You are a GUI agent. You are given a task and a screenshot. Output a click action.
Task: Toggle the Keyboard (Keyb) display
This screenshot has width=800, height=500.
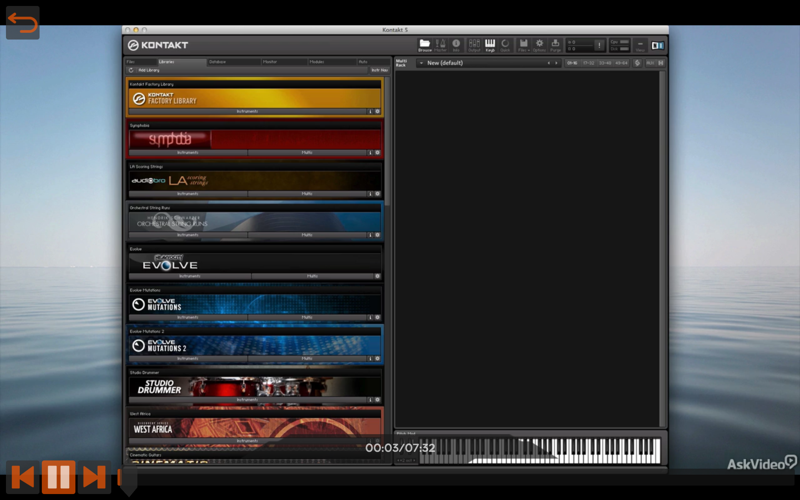490,45
